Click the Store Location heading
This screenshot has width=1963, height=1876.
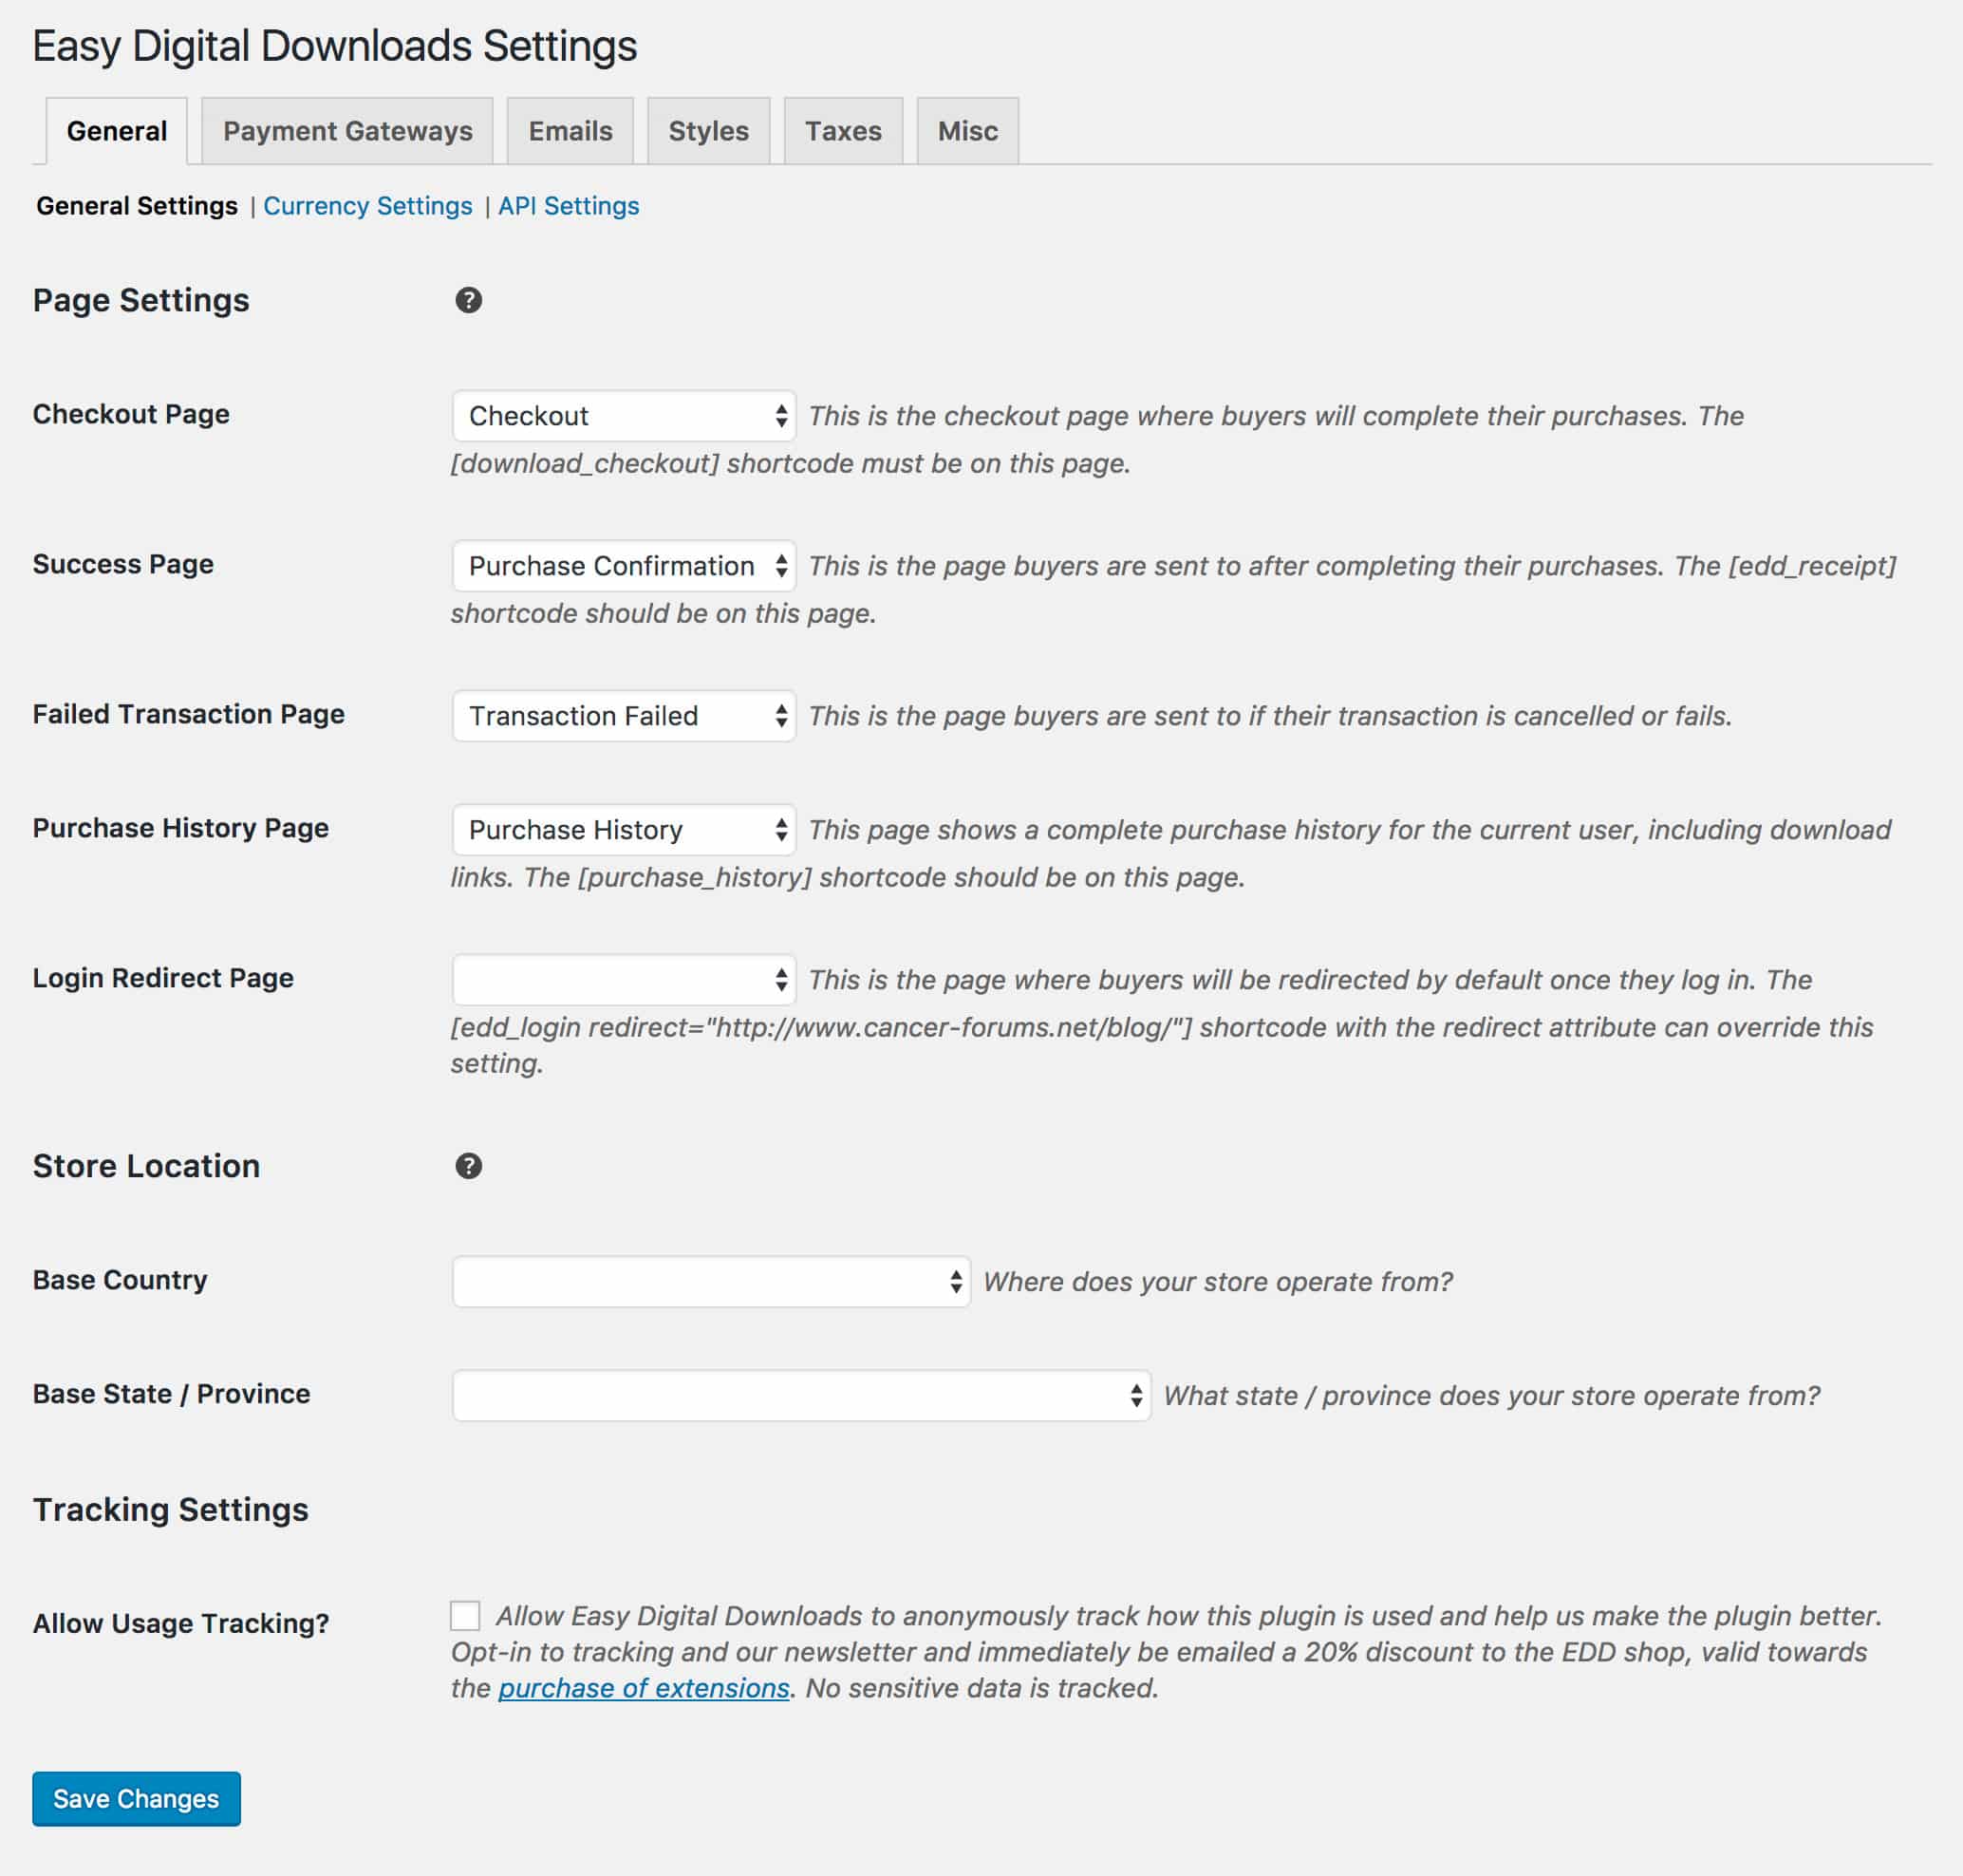click(x=146, y=1166)
